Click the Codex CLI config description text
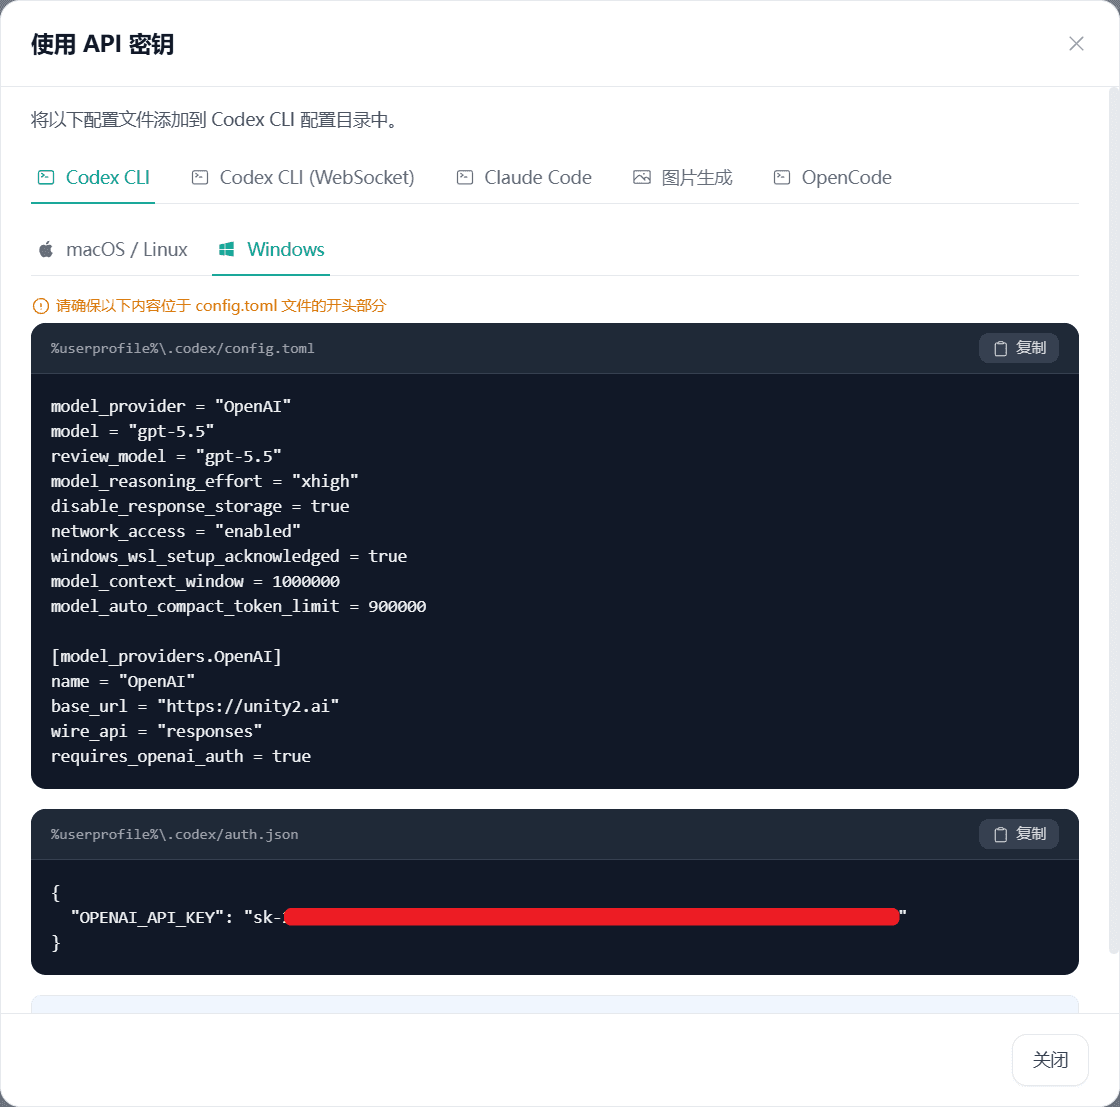The image size is (1120, 1107). [x=214, y=119]
